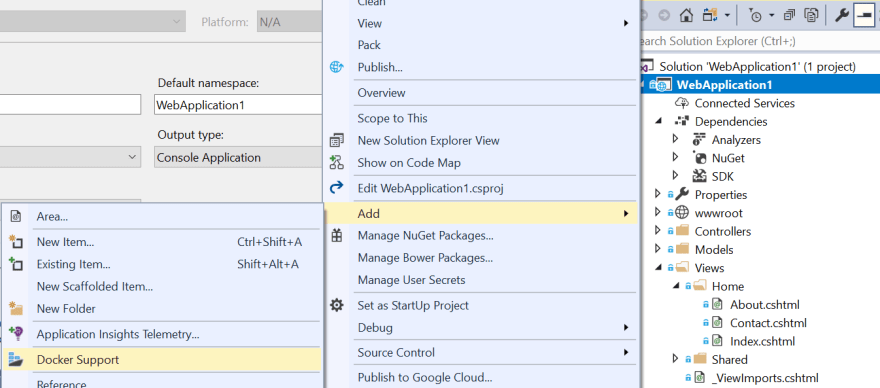Image resolution: width=880 pixels, height=388 pixels.
Task: Expand the Controllers folder
Action: tap(658, 230)
